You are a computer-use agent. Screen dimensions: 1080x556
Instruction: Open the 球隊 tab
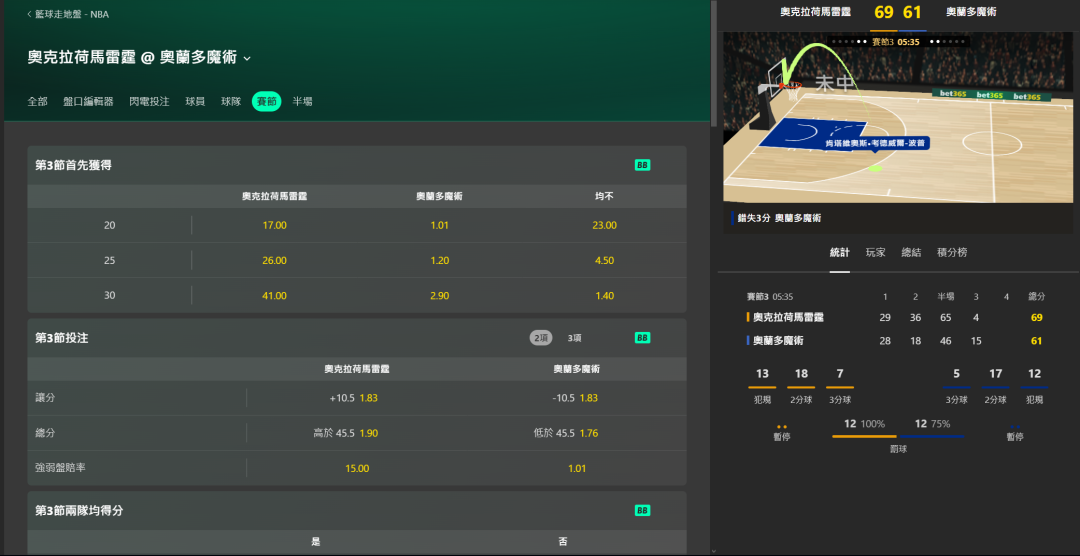[x=231, y=101]
